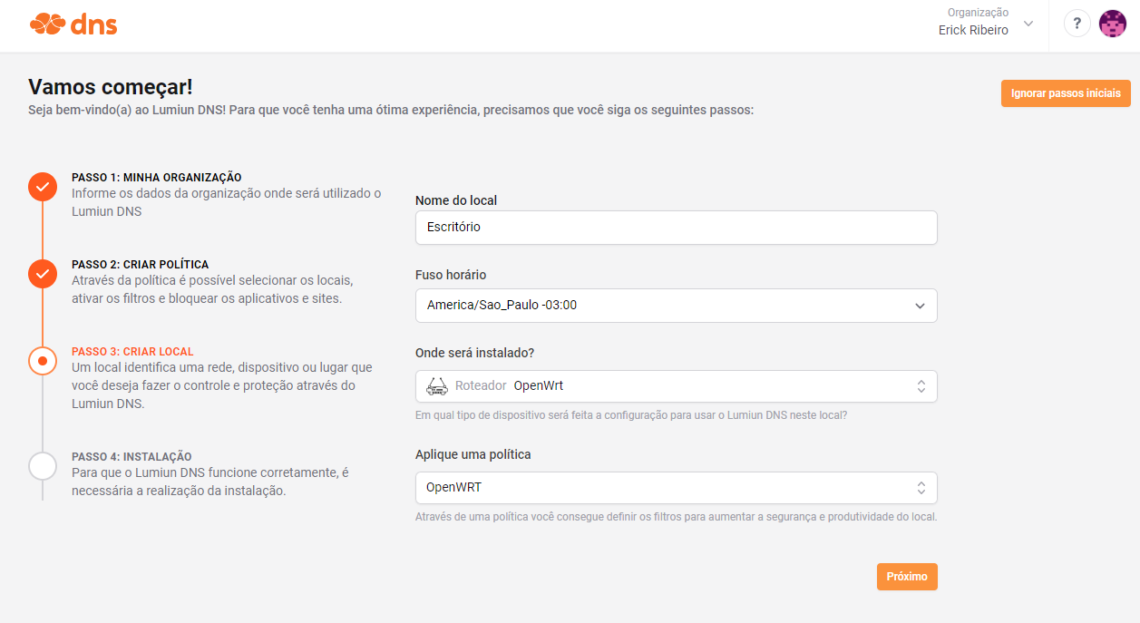Expand the Organização Erick Ribeiro chevron
The image size is (1140, 623).
(x=1028, y=24)
